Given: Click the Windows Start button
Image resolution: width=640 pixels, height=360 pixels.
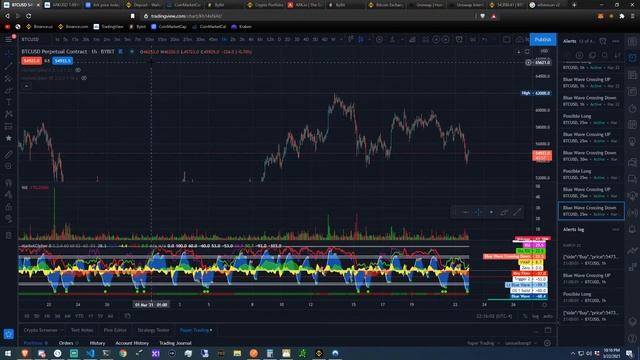Looking at the screenshot, I should pyautogui.click(x=8, y=353).
